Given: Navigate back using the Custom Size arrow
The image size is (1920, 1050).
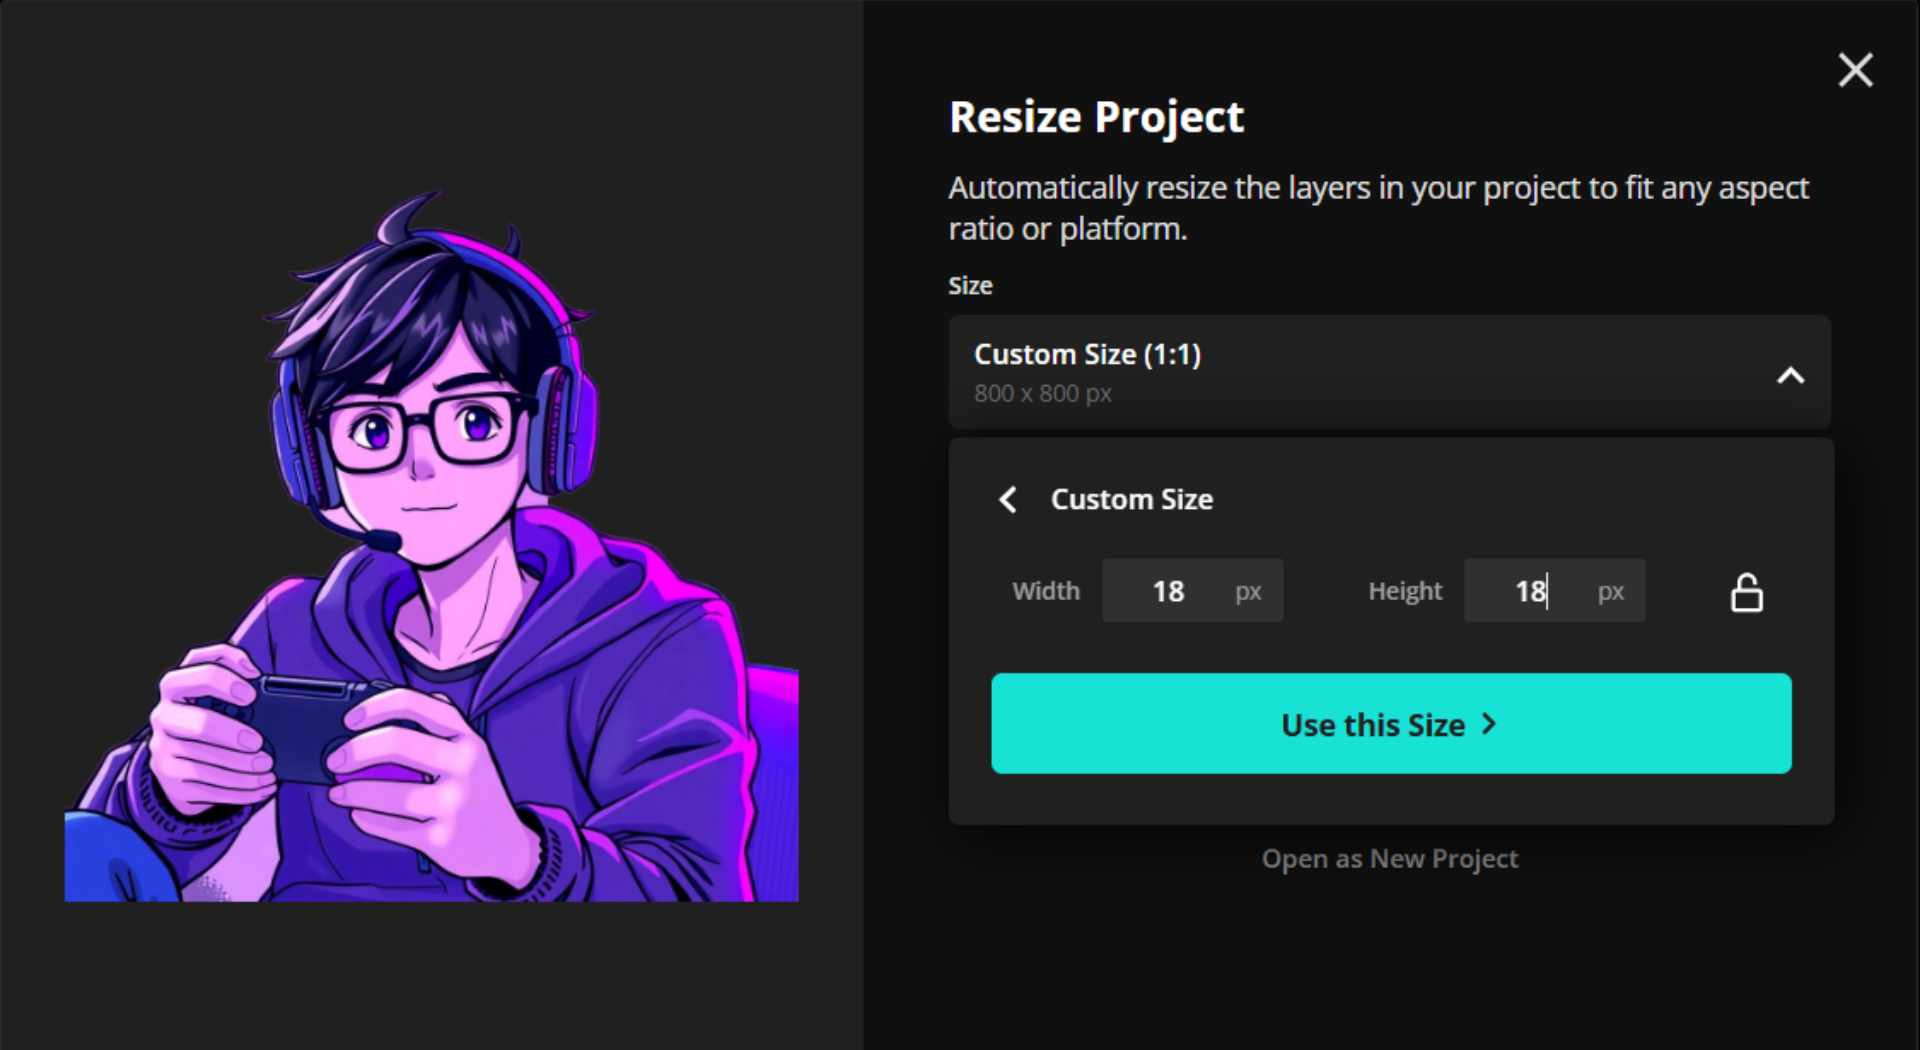Looking at the screenshot, I should tap(1007, 499).
